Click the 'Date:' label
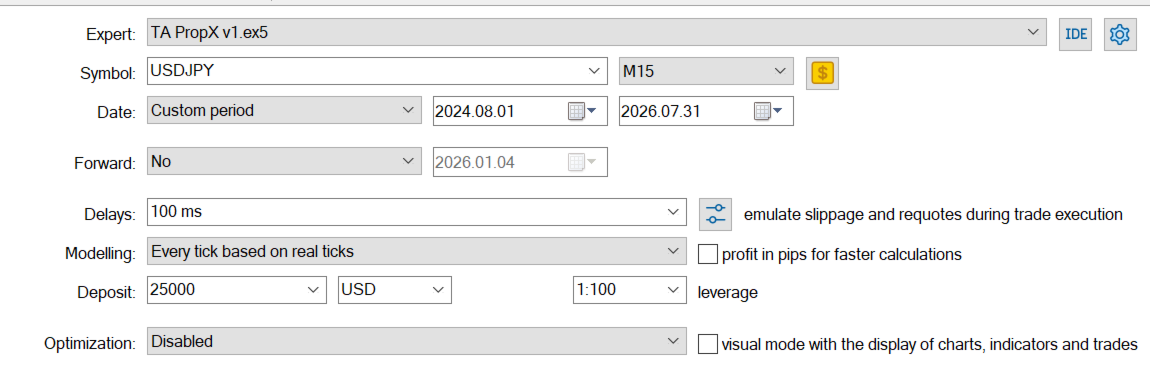 (x=117, y=112)
